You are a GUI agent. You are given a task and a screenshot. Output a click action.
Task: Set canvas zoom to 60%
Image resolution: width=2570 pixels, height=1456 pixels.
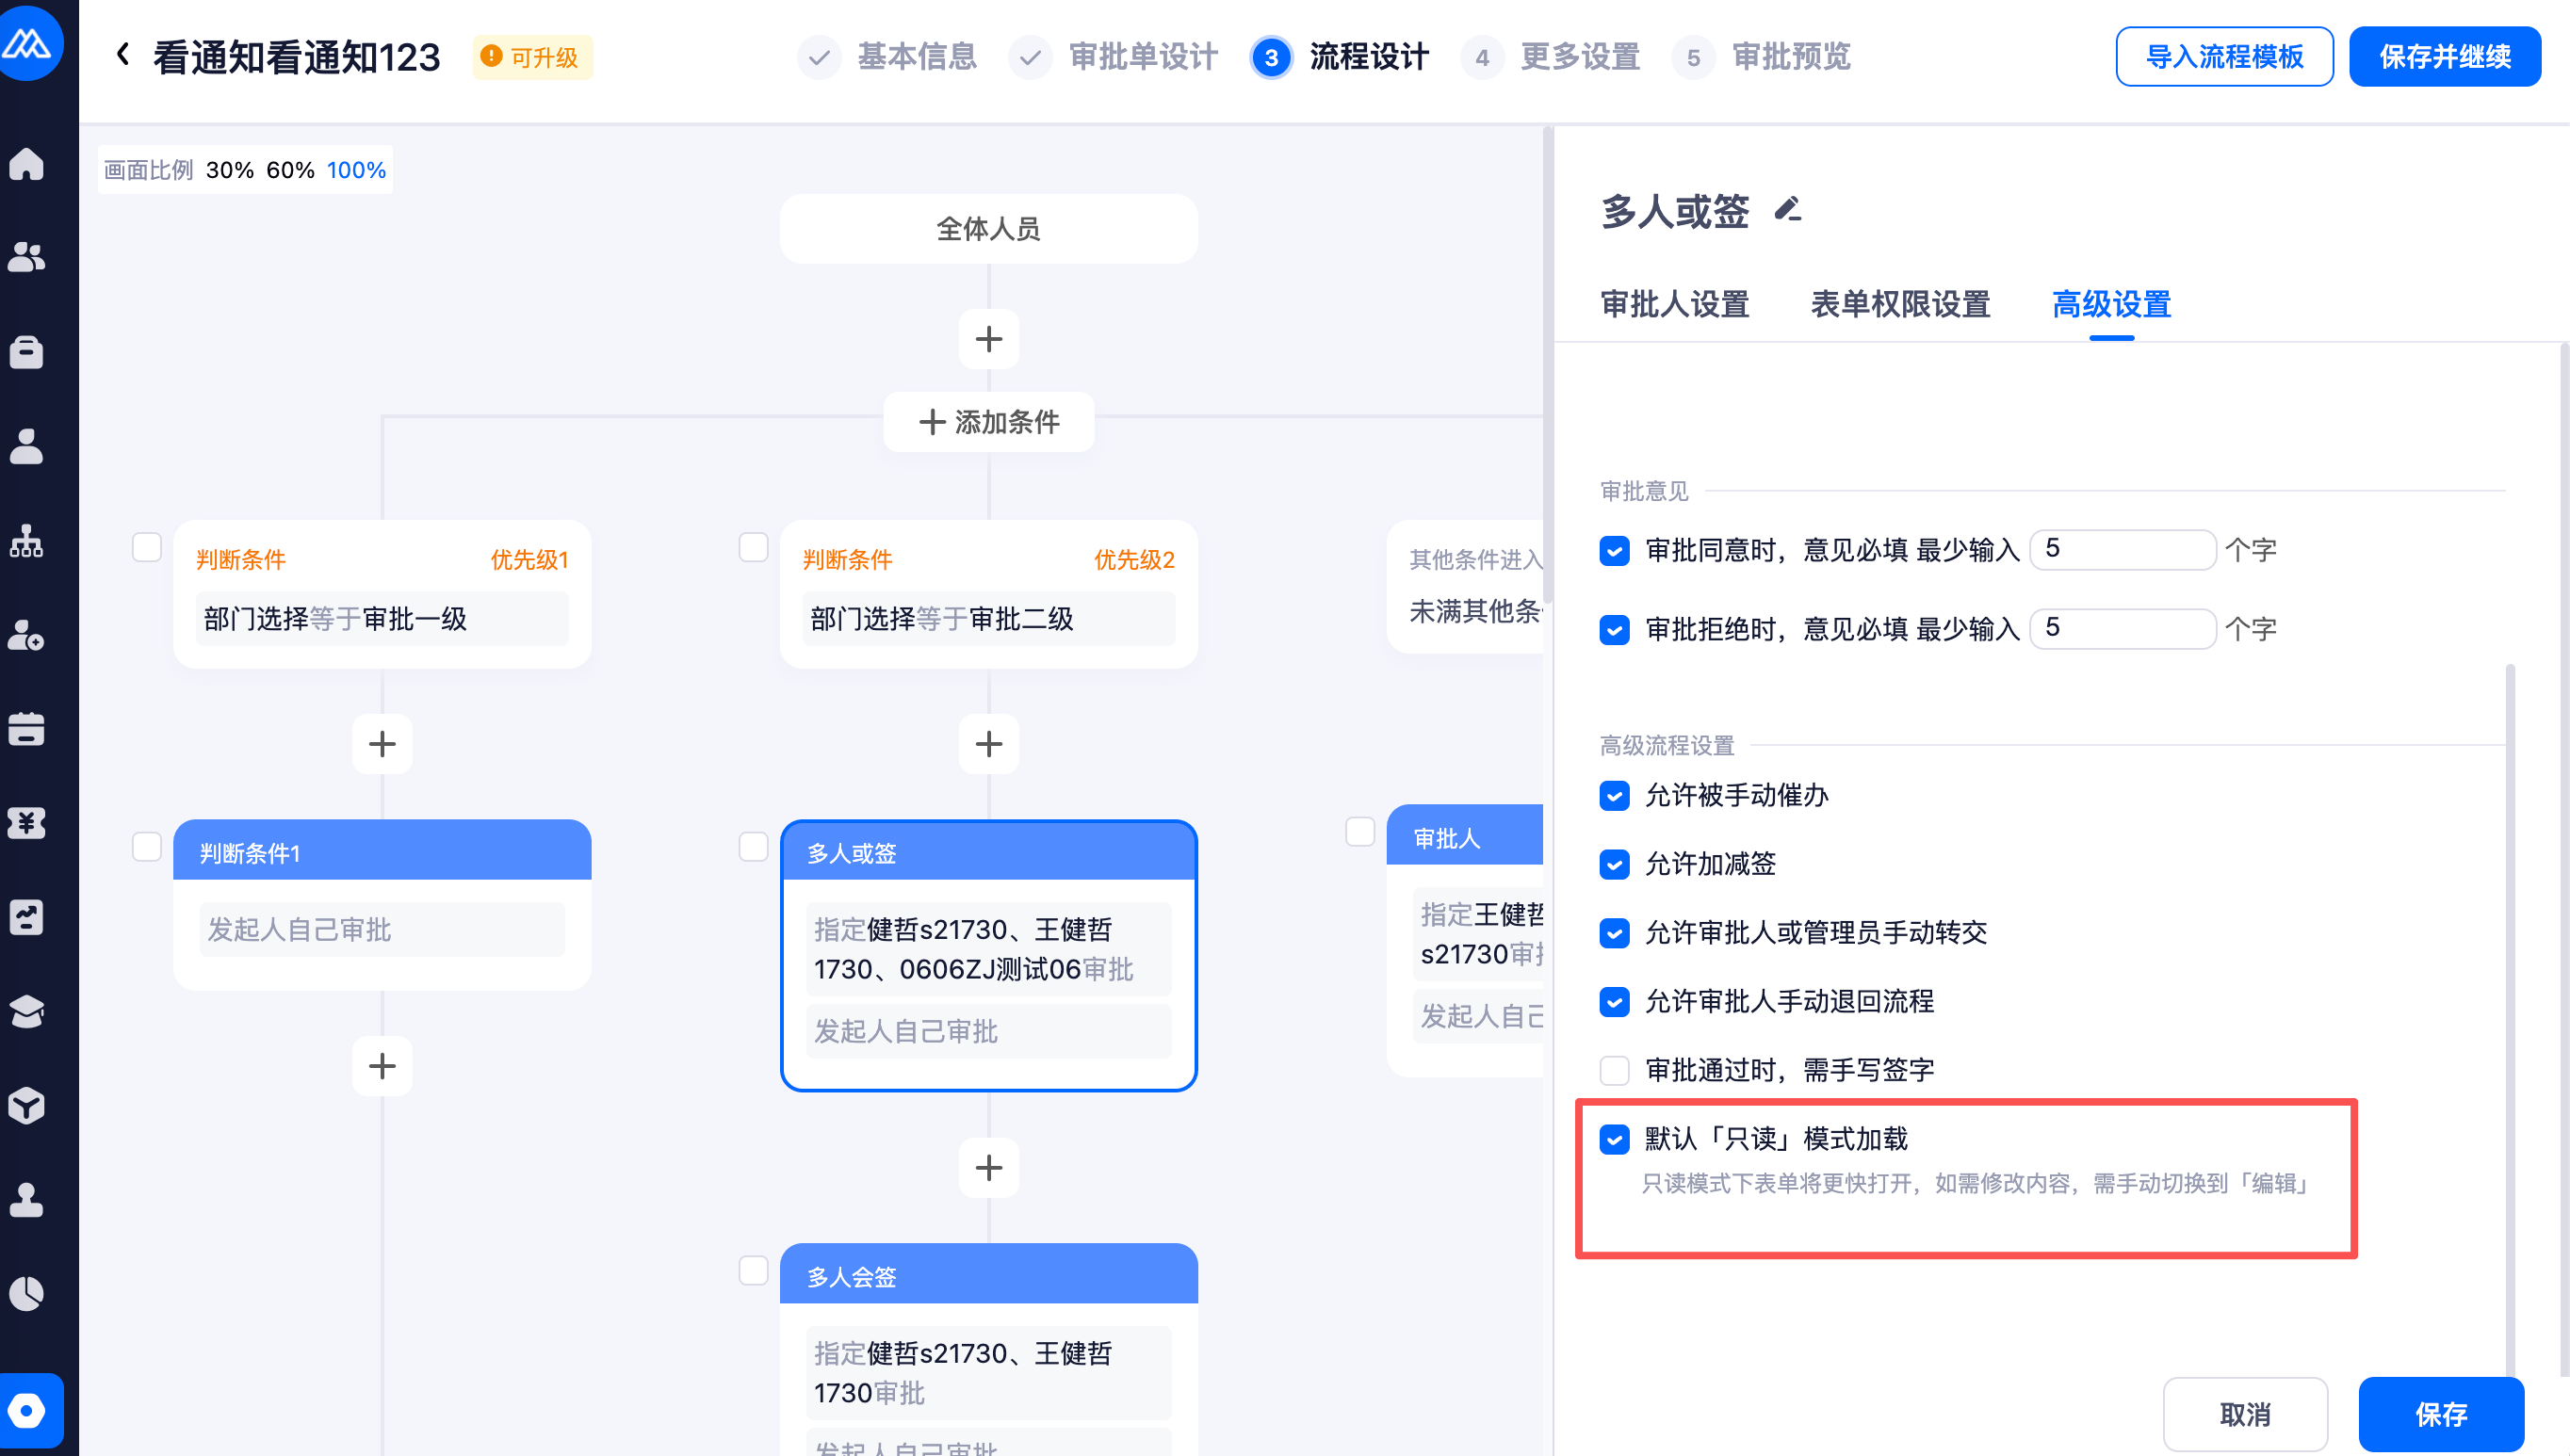pyautogui.click(x=290, y=170)
